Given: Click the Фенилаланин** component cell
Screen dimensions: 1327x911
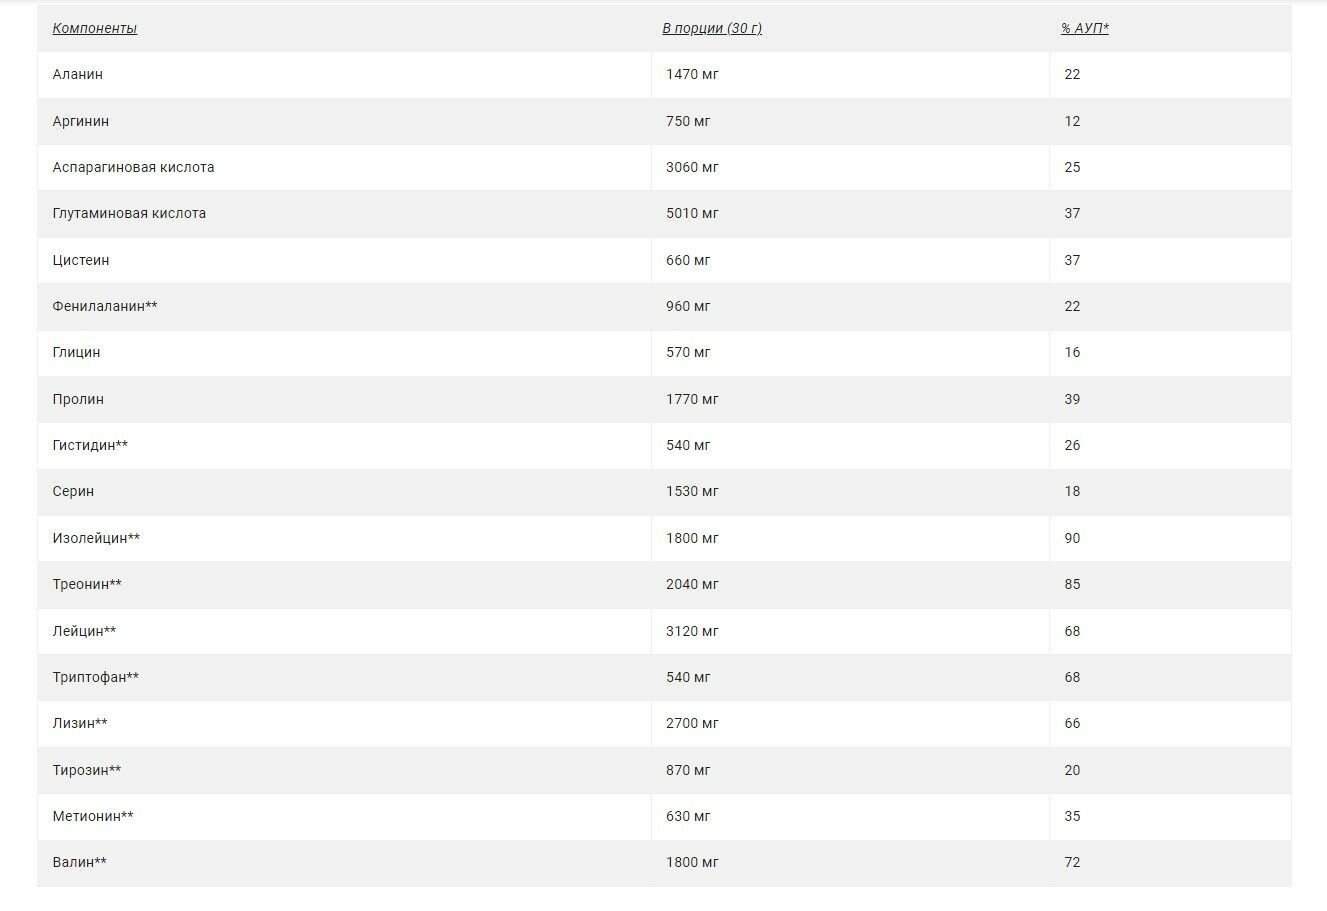Looking at the screenshot, I should pos(105,306).
